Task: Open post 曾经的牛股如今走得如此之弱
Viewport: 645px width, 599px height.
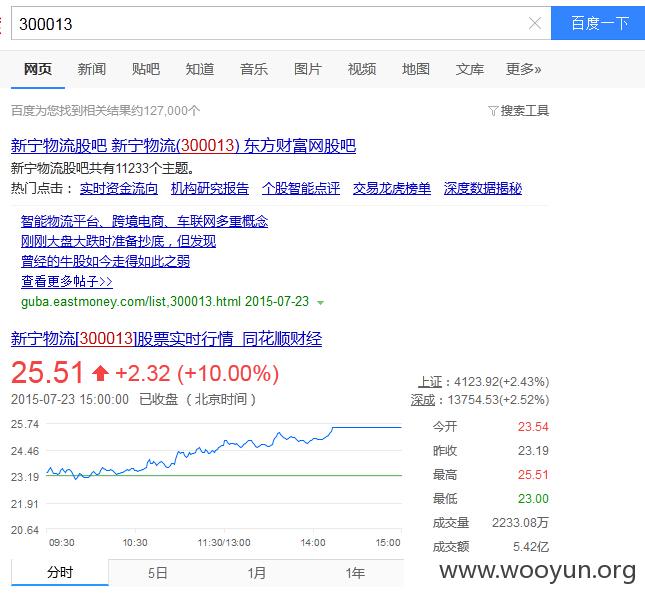Action: (105, 261)
